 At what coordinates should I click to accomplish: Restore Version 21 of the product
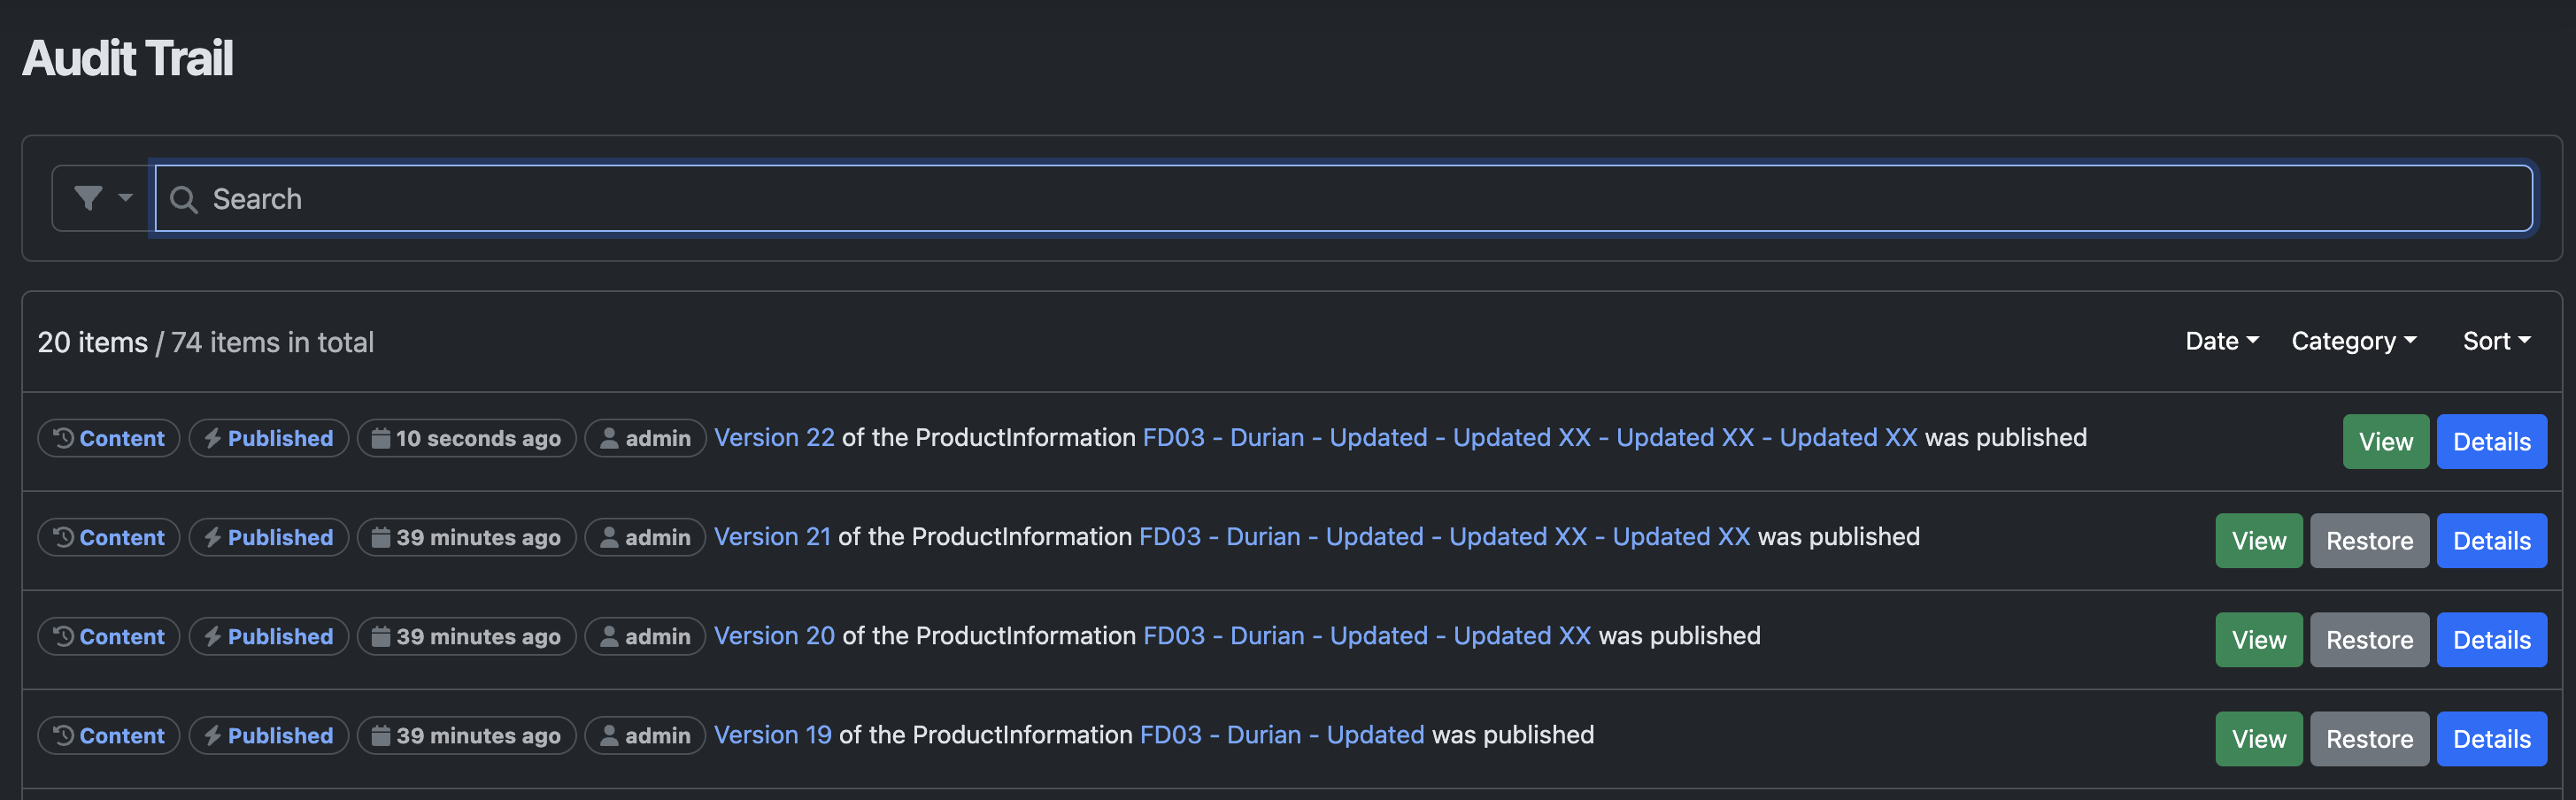pos(2368,540)
